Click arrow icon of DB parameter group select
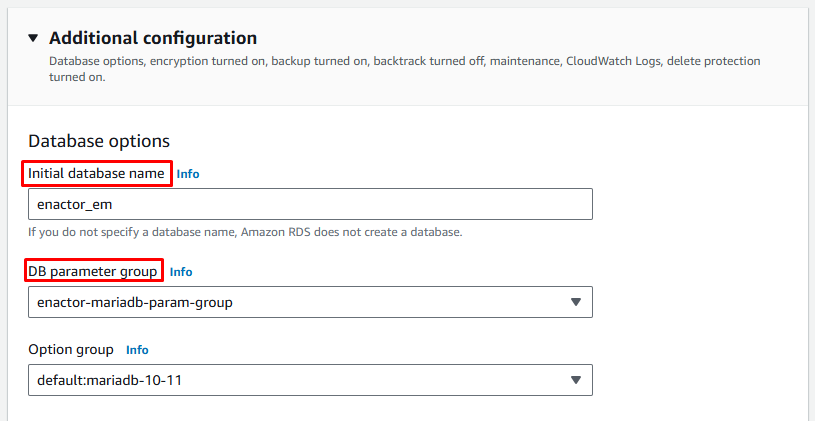This screenshot has width=815, height=421. (575, 302)
